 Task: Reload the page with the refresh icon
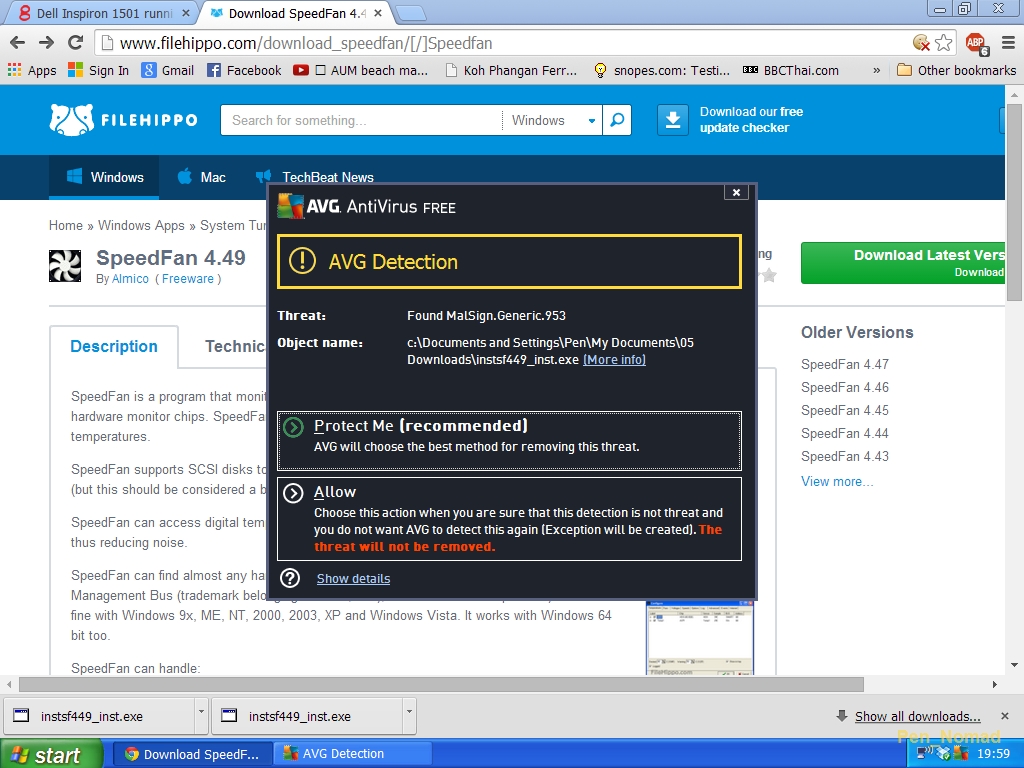[76, 43]
